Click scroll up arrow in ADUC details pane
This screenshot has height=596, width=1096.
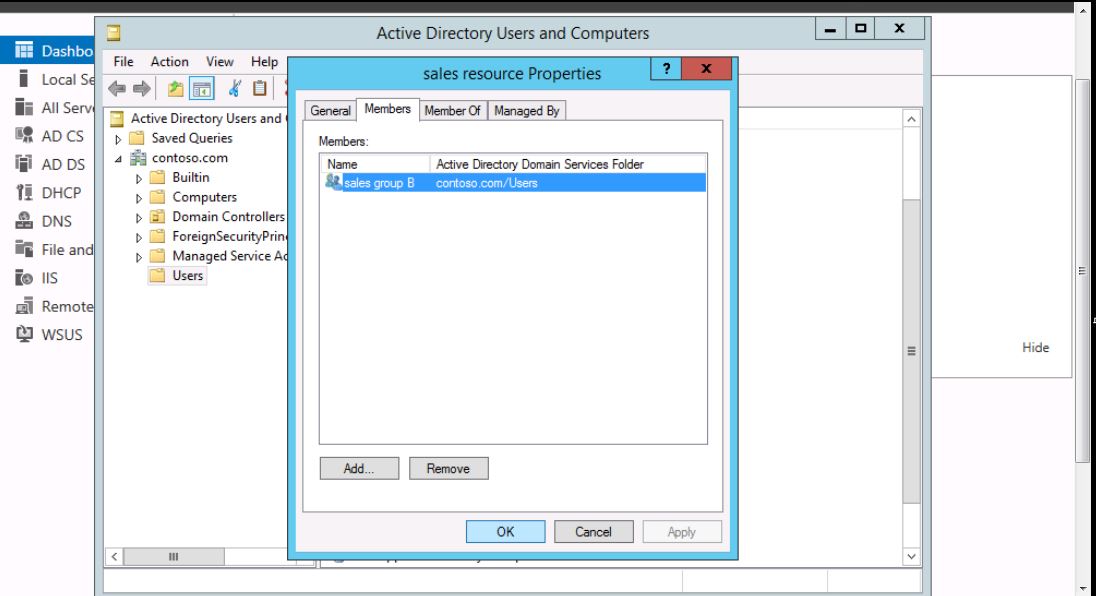click(911, 119)
